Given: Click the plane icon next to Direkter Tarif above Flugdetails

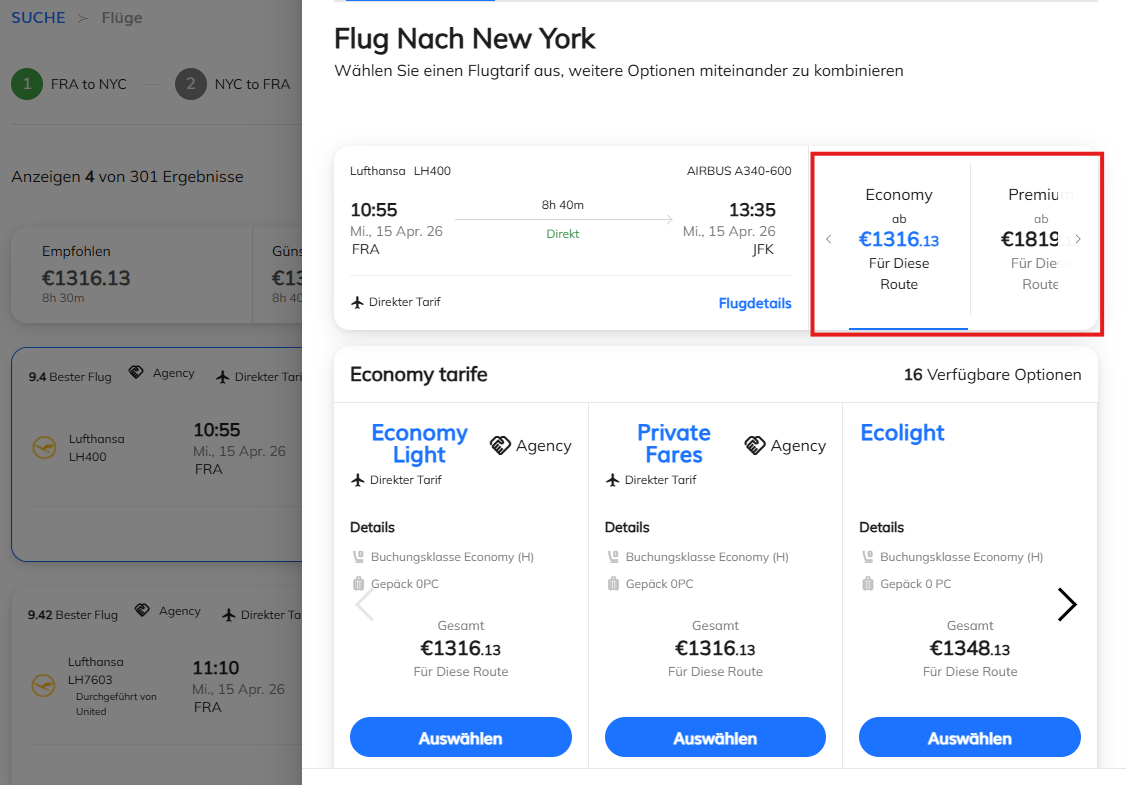Looking at the screenshot, I should 357,302.
